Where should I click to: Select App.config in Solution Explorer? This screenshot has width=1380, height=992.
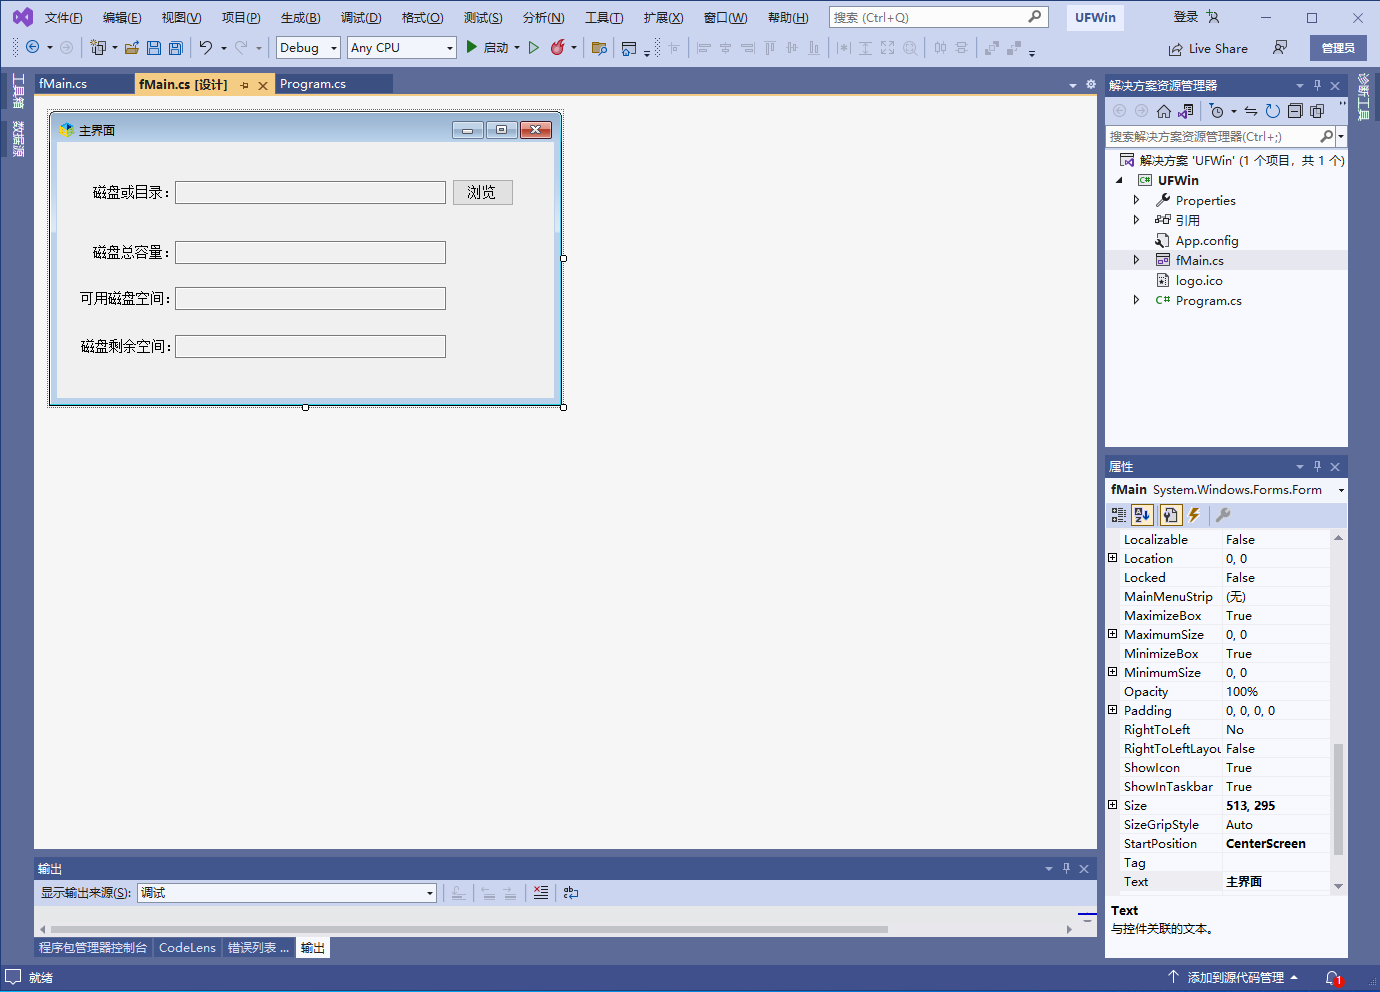pyautogui.click(x=1207, y=240)
